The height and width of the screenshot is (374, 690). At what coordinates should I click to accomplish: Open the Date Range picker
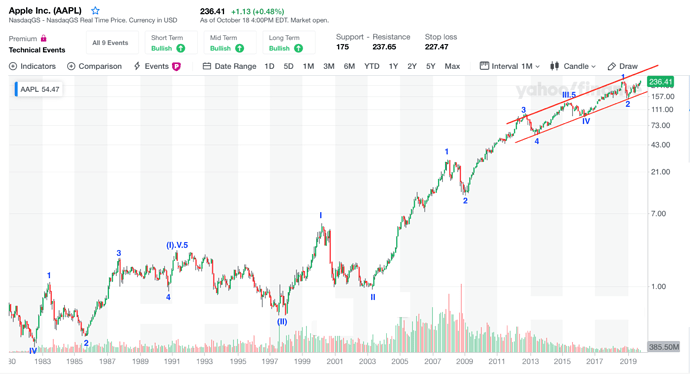pyautogui.click(x=229, y=66)
